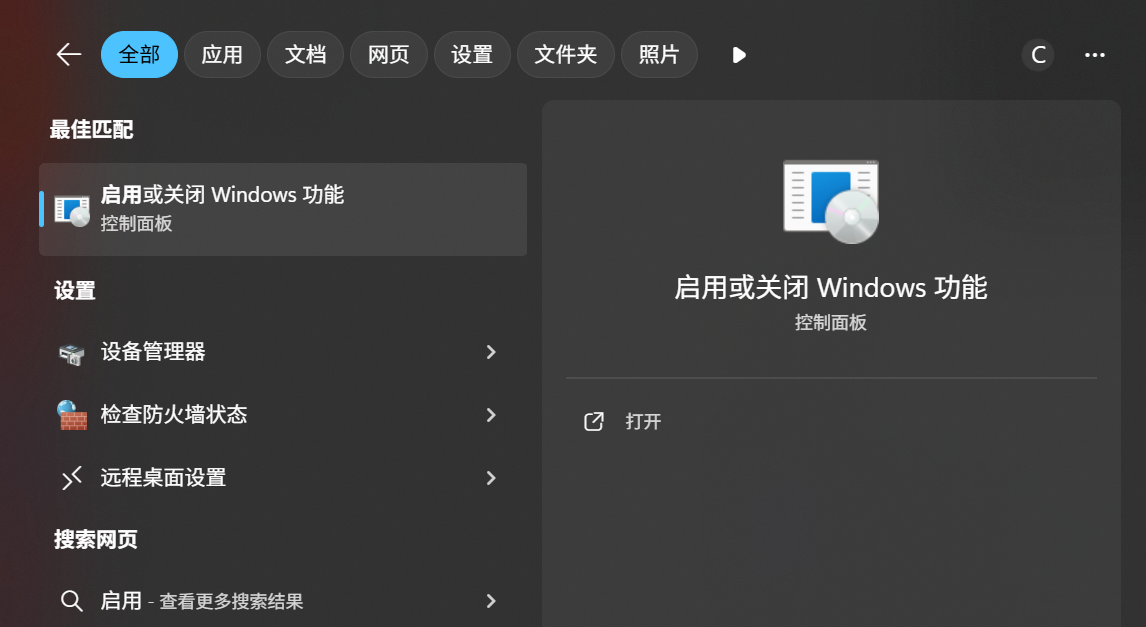Open web search result 启用 - 查看更多搜索结果

pos(283,601)
